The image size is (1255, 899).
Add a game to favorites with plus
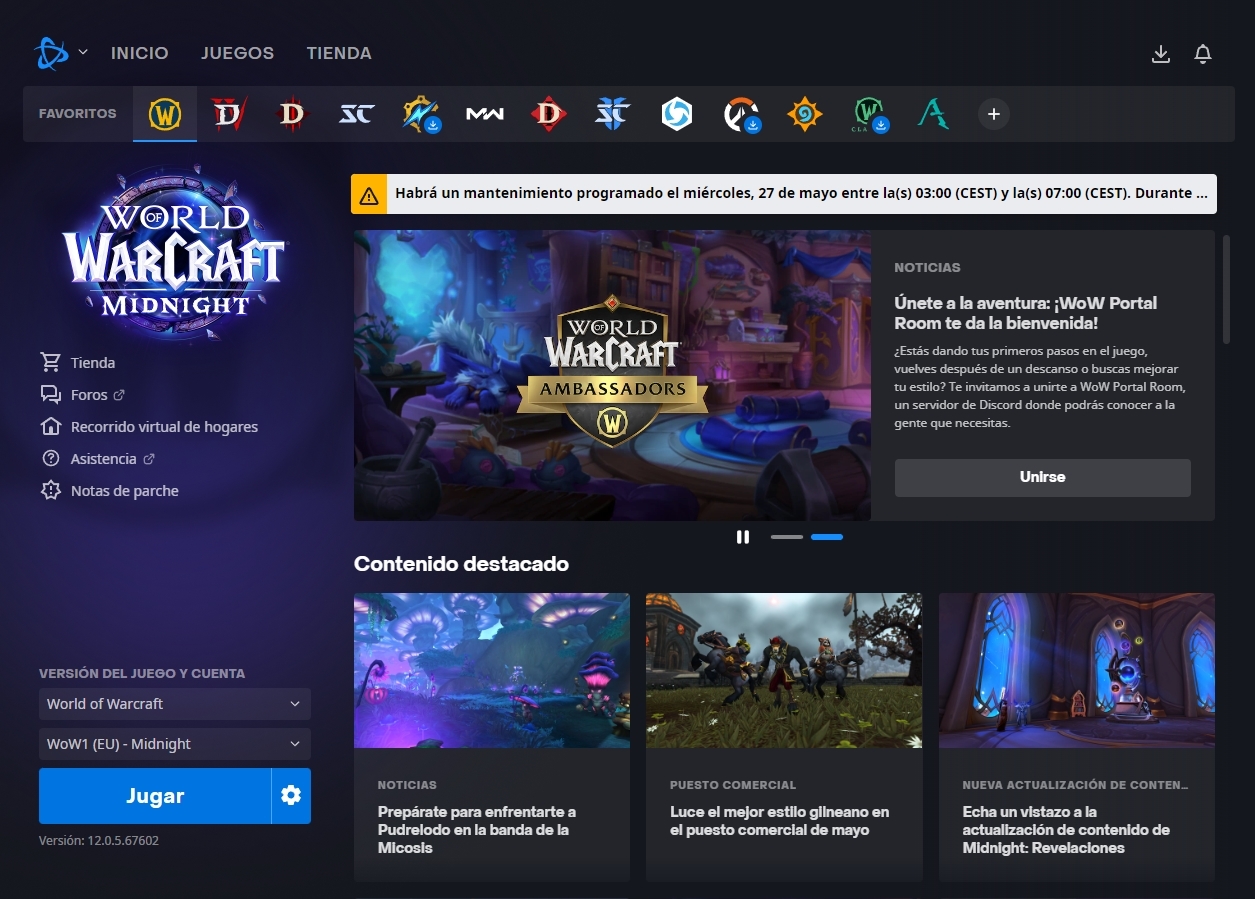(x=993, y=114)
